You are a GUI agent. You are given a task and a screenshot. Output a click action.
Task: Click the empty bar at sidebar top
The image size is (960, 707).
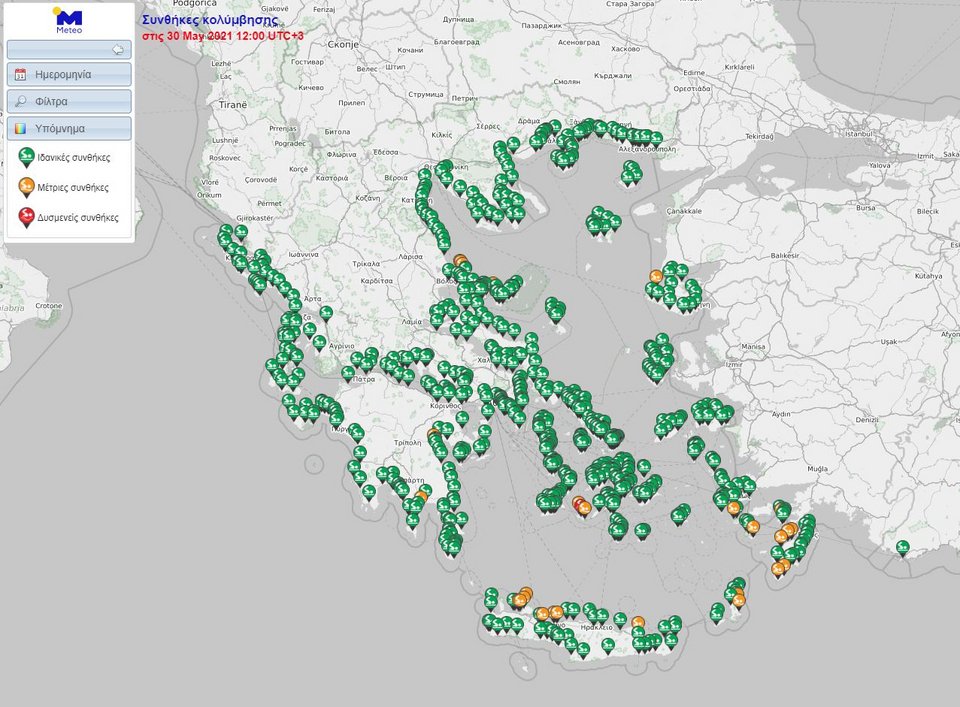pos(60,48)
